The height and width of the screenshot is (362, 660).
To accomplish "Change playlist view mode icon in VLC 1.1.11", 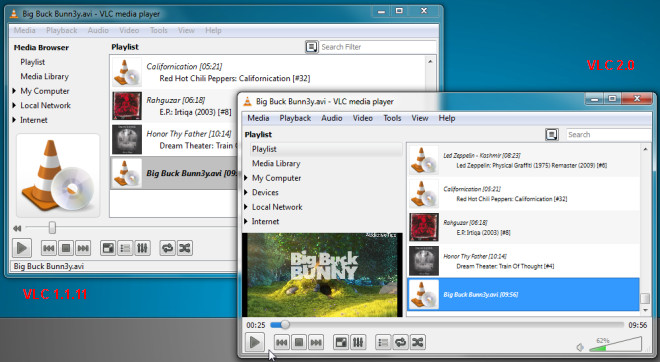I will (311, 47).
